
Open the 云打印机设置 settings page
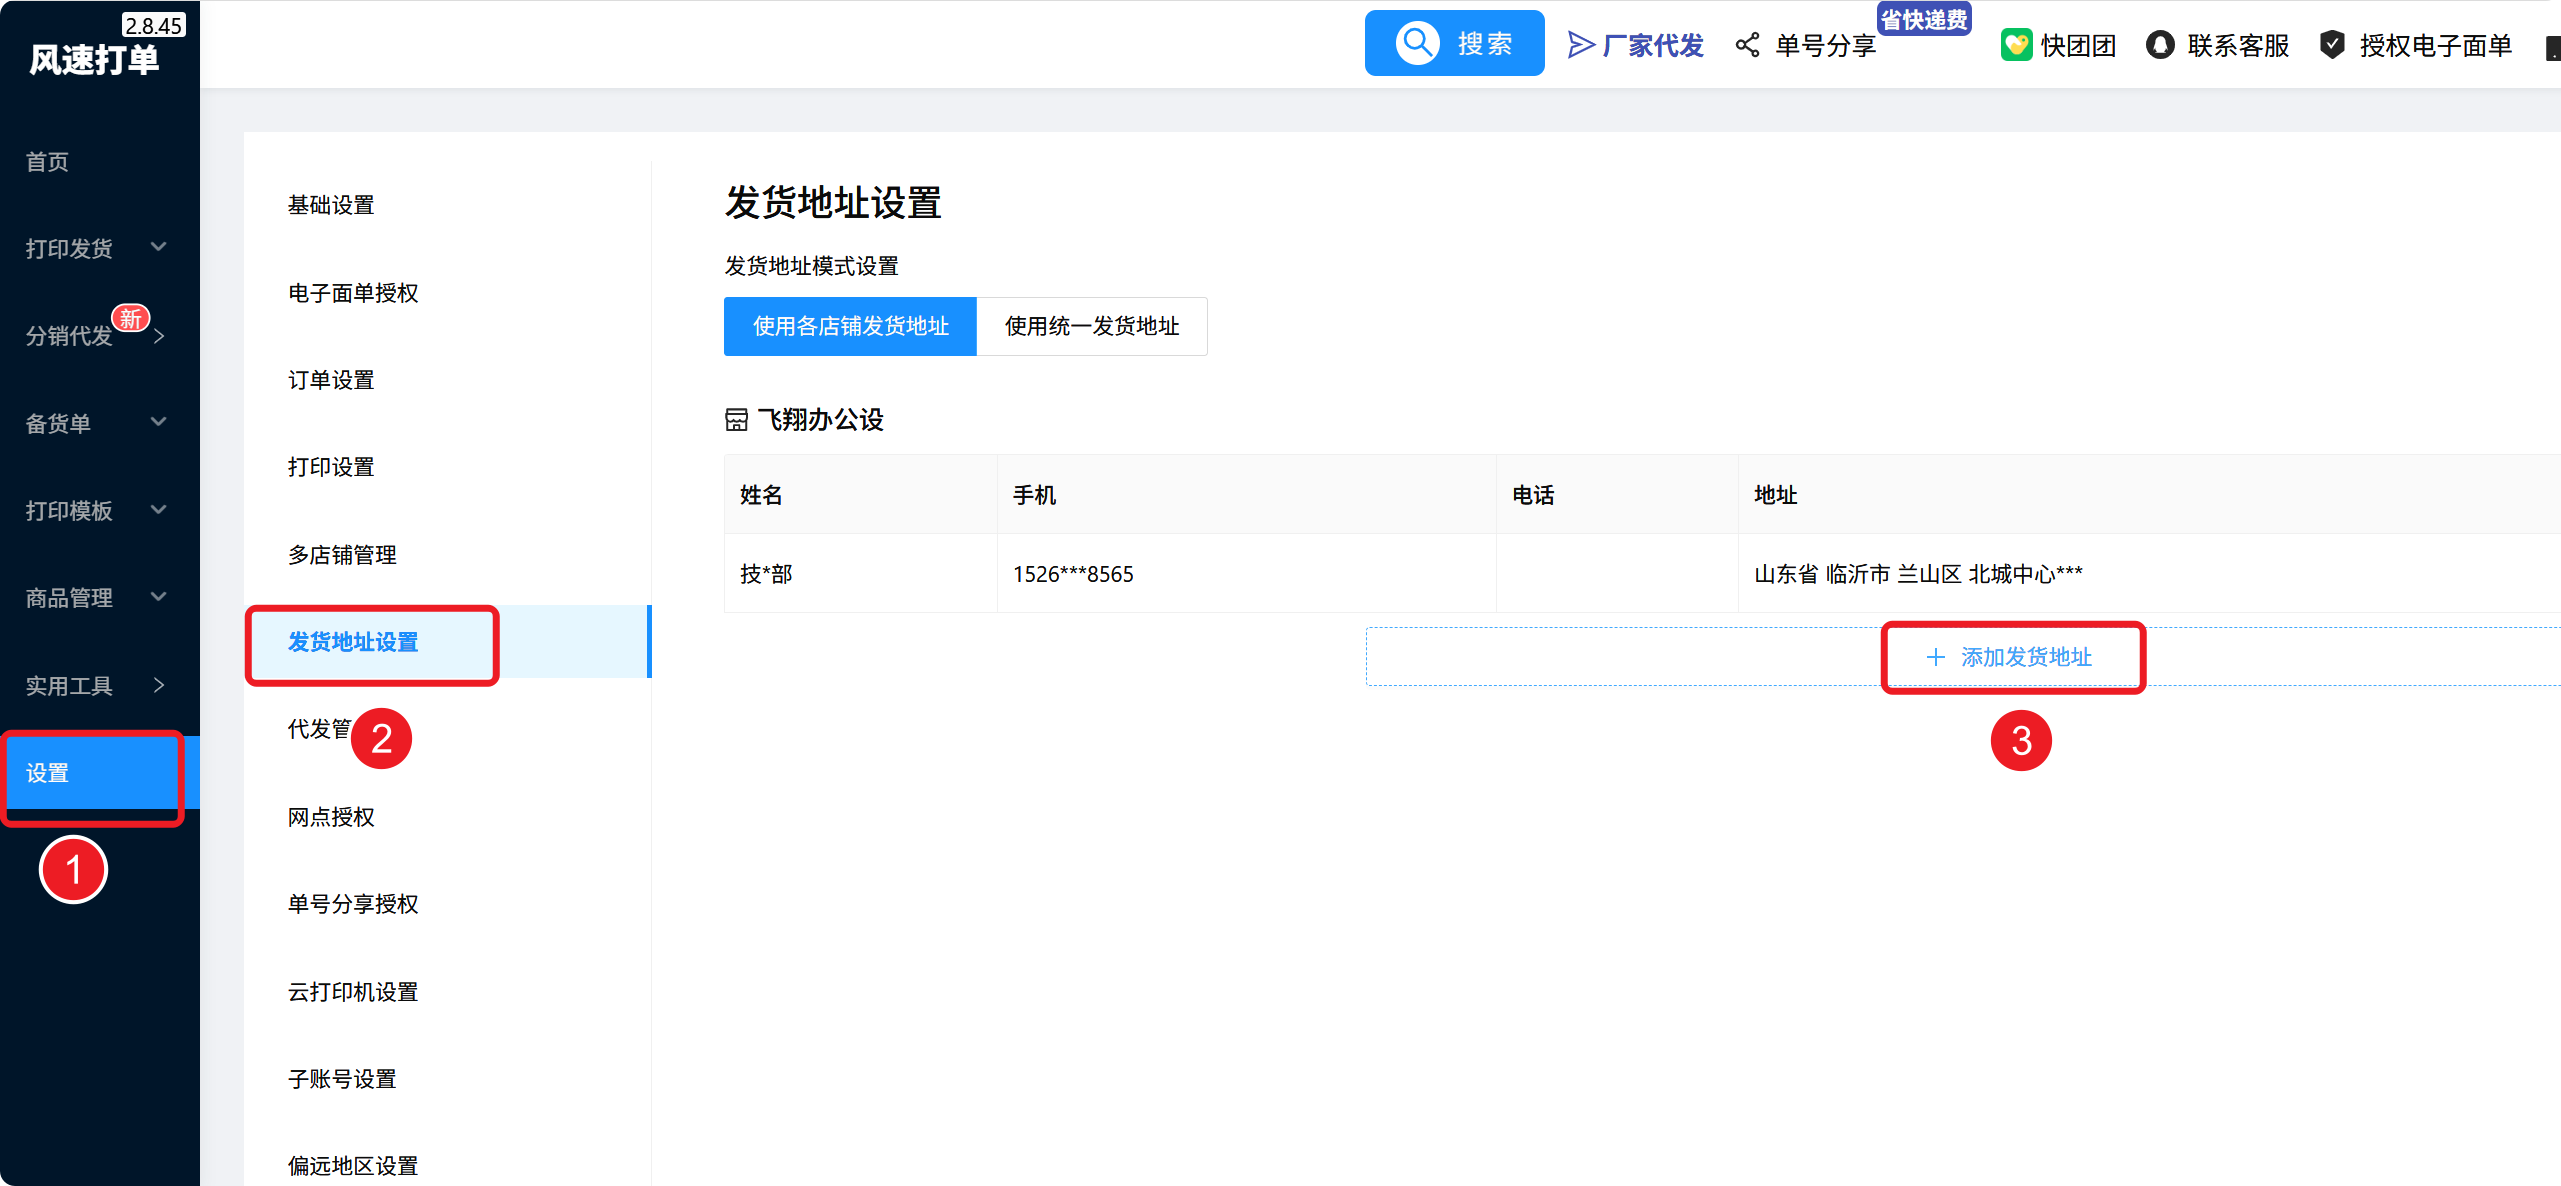point(353,992)
